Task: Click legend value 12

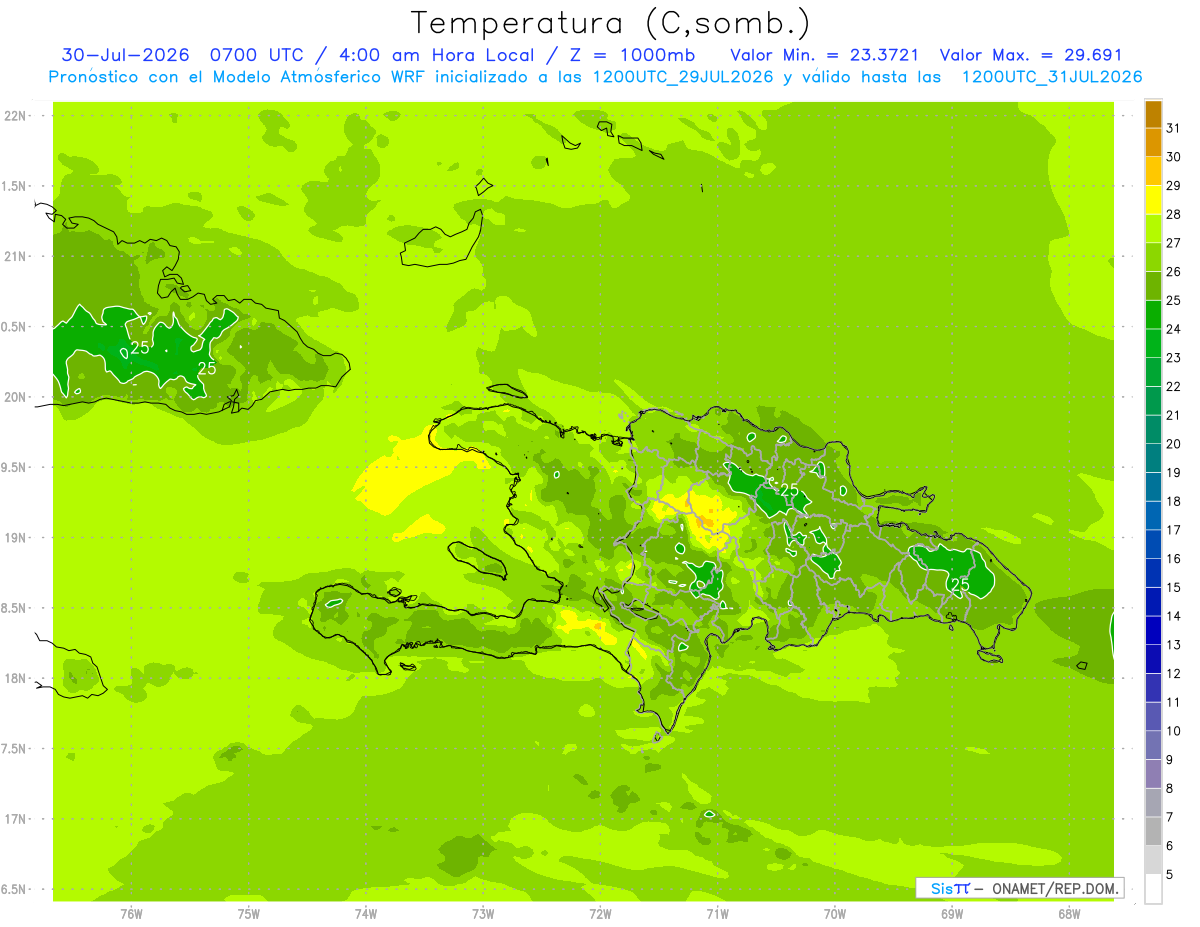Action: tap(1173, 674)
